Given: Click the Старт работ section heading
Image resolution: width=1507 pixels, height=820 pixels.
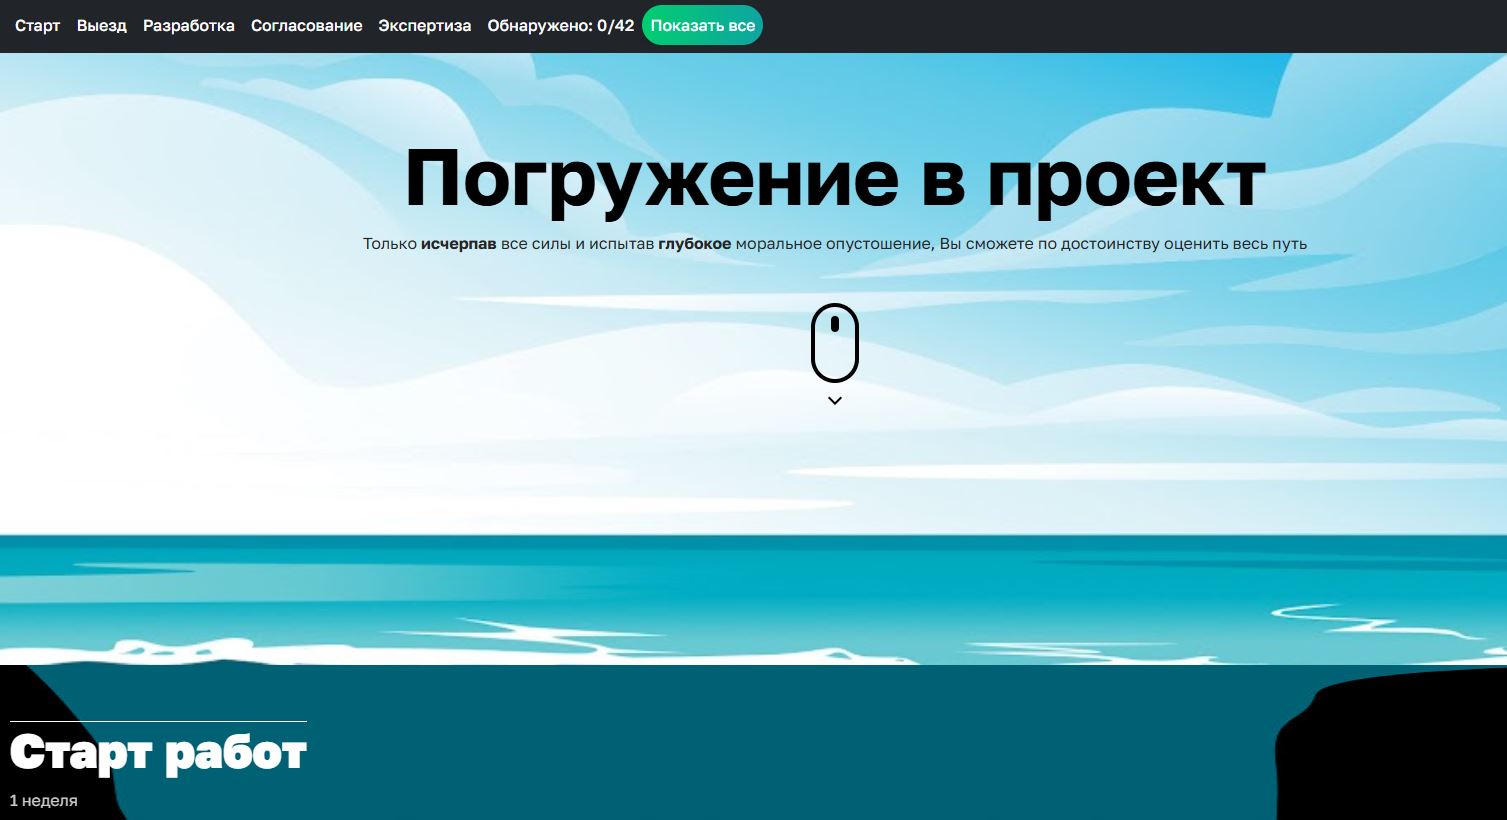Looking at the screenshot, I should click(x=158, y=753).
